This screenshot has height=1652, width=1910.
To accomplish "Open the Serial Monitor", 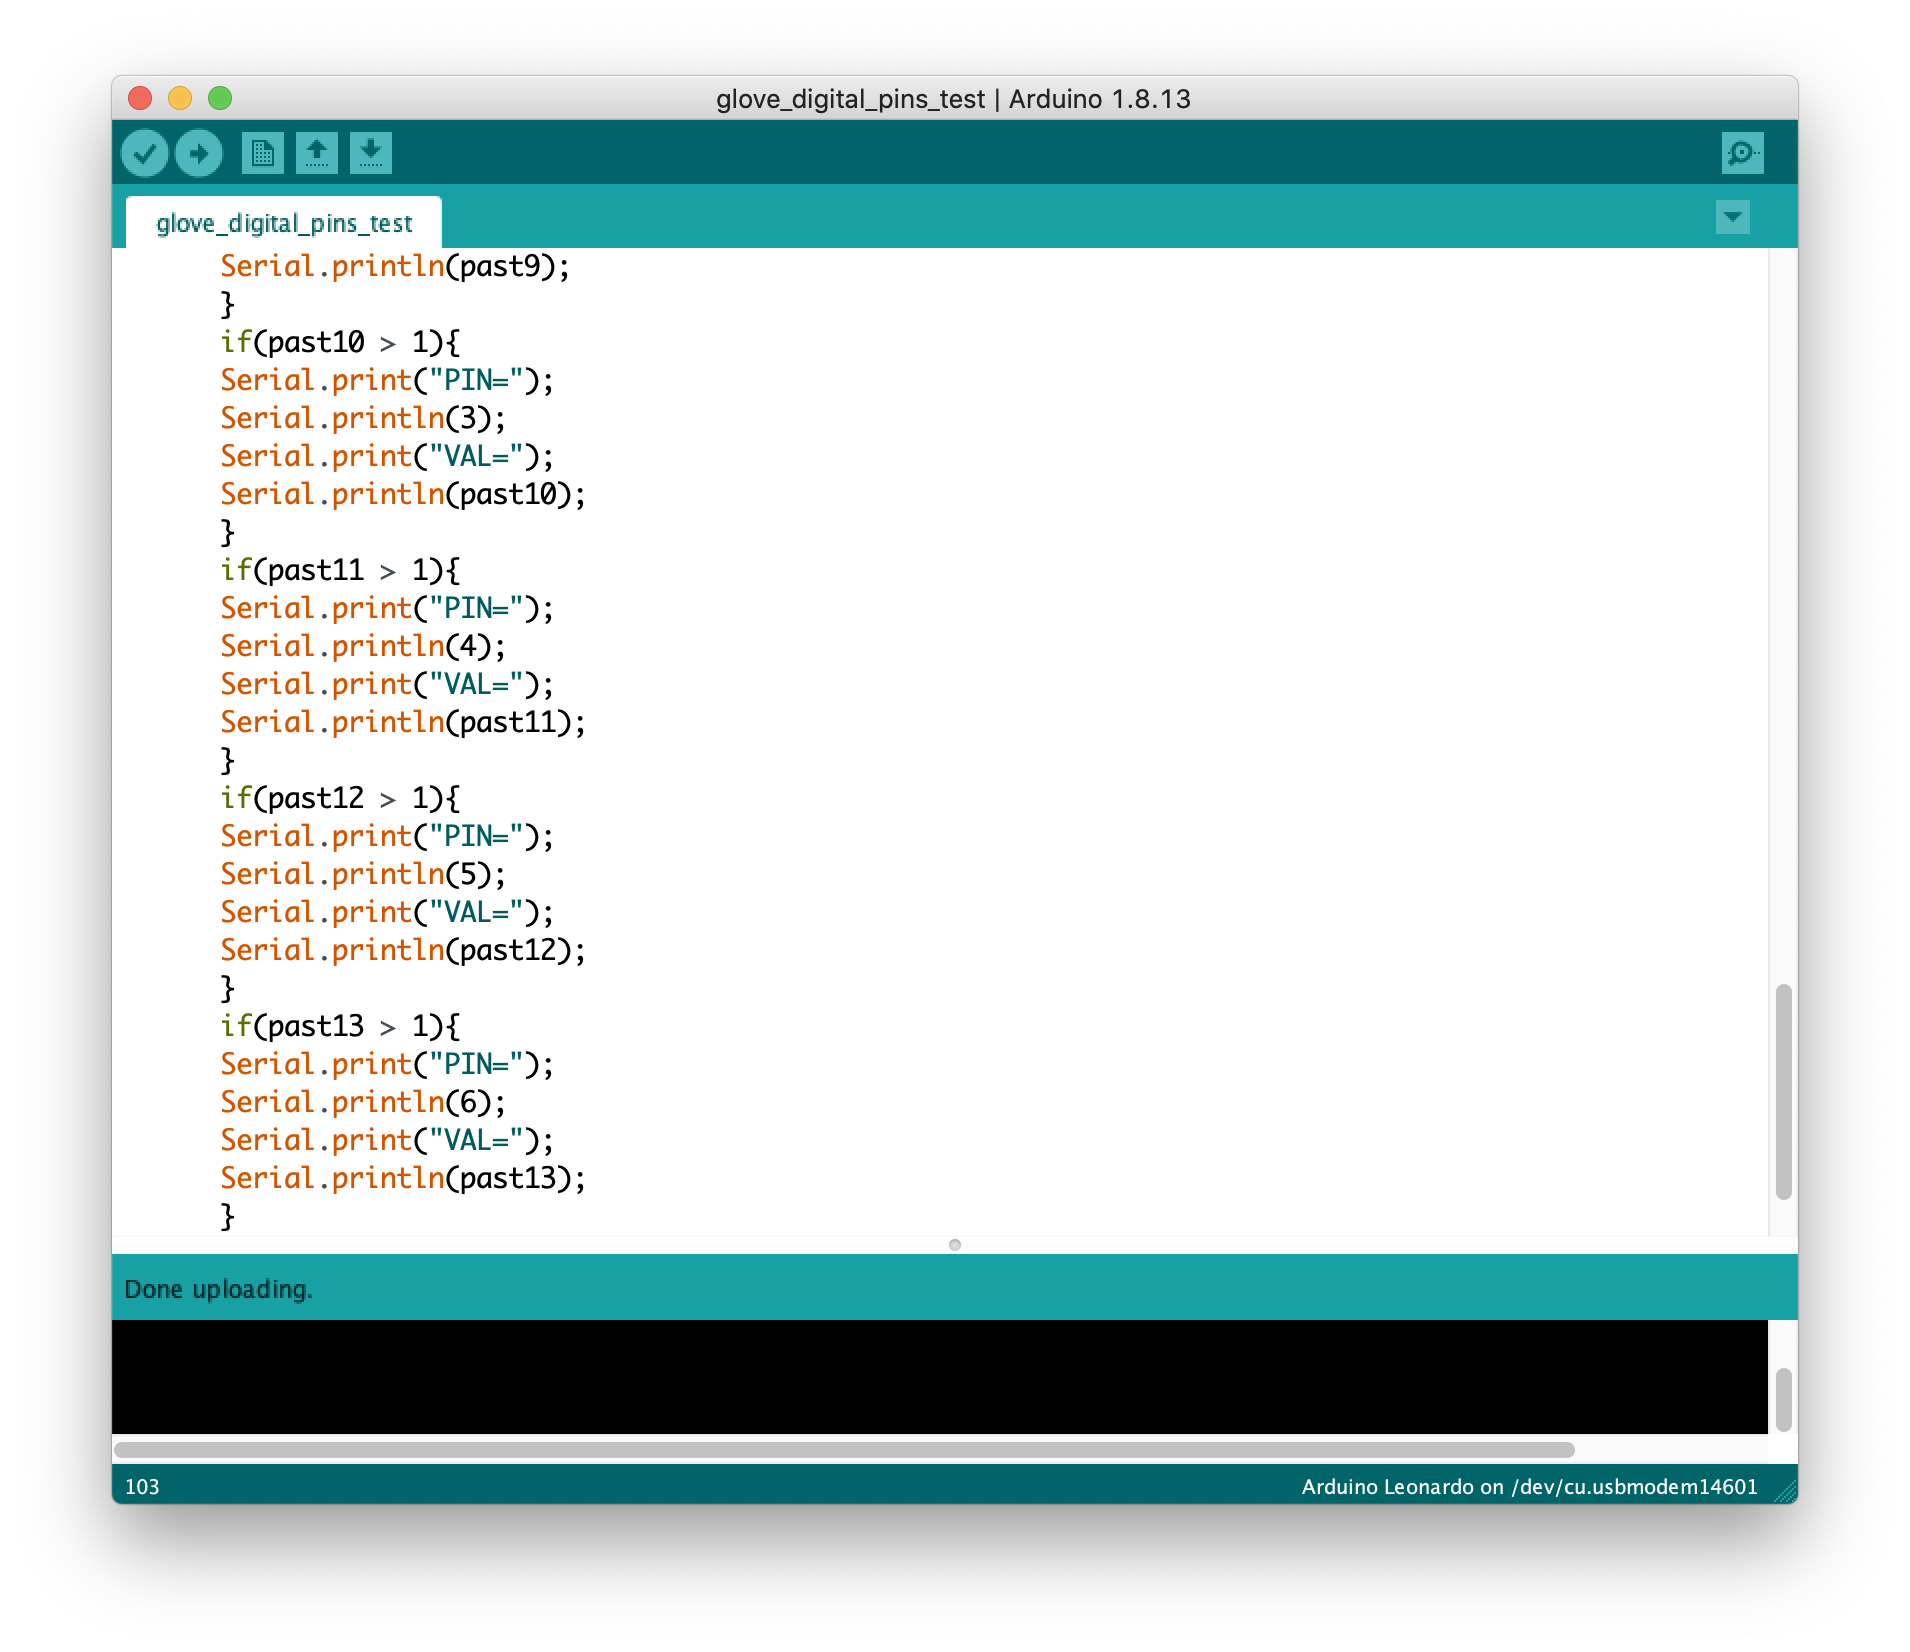I will click(1743, 153).
